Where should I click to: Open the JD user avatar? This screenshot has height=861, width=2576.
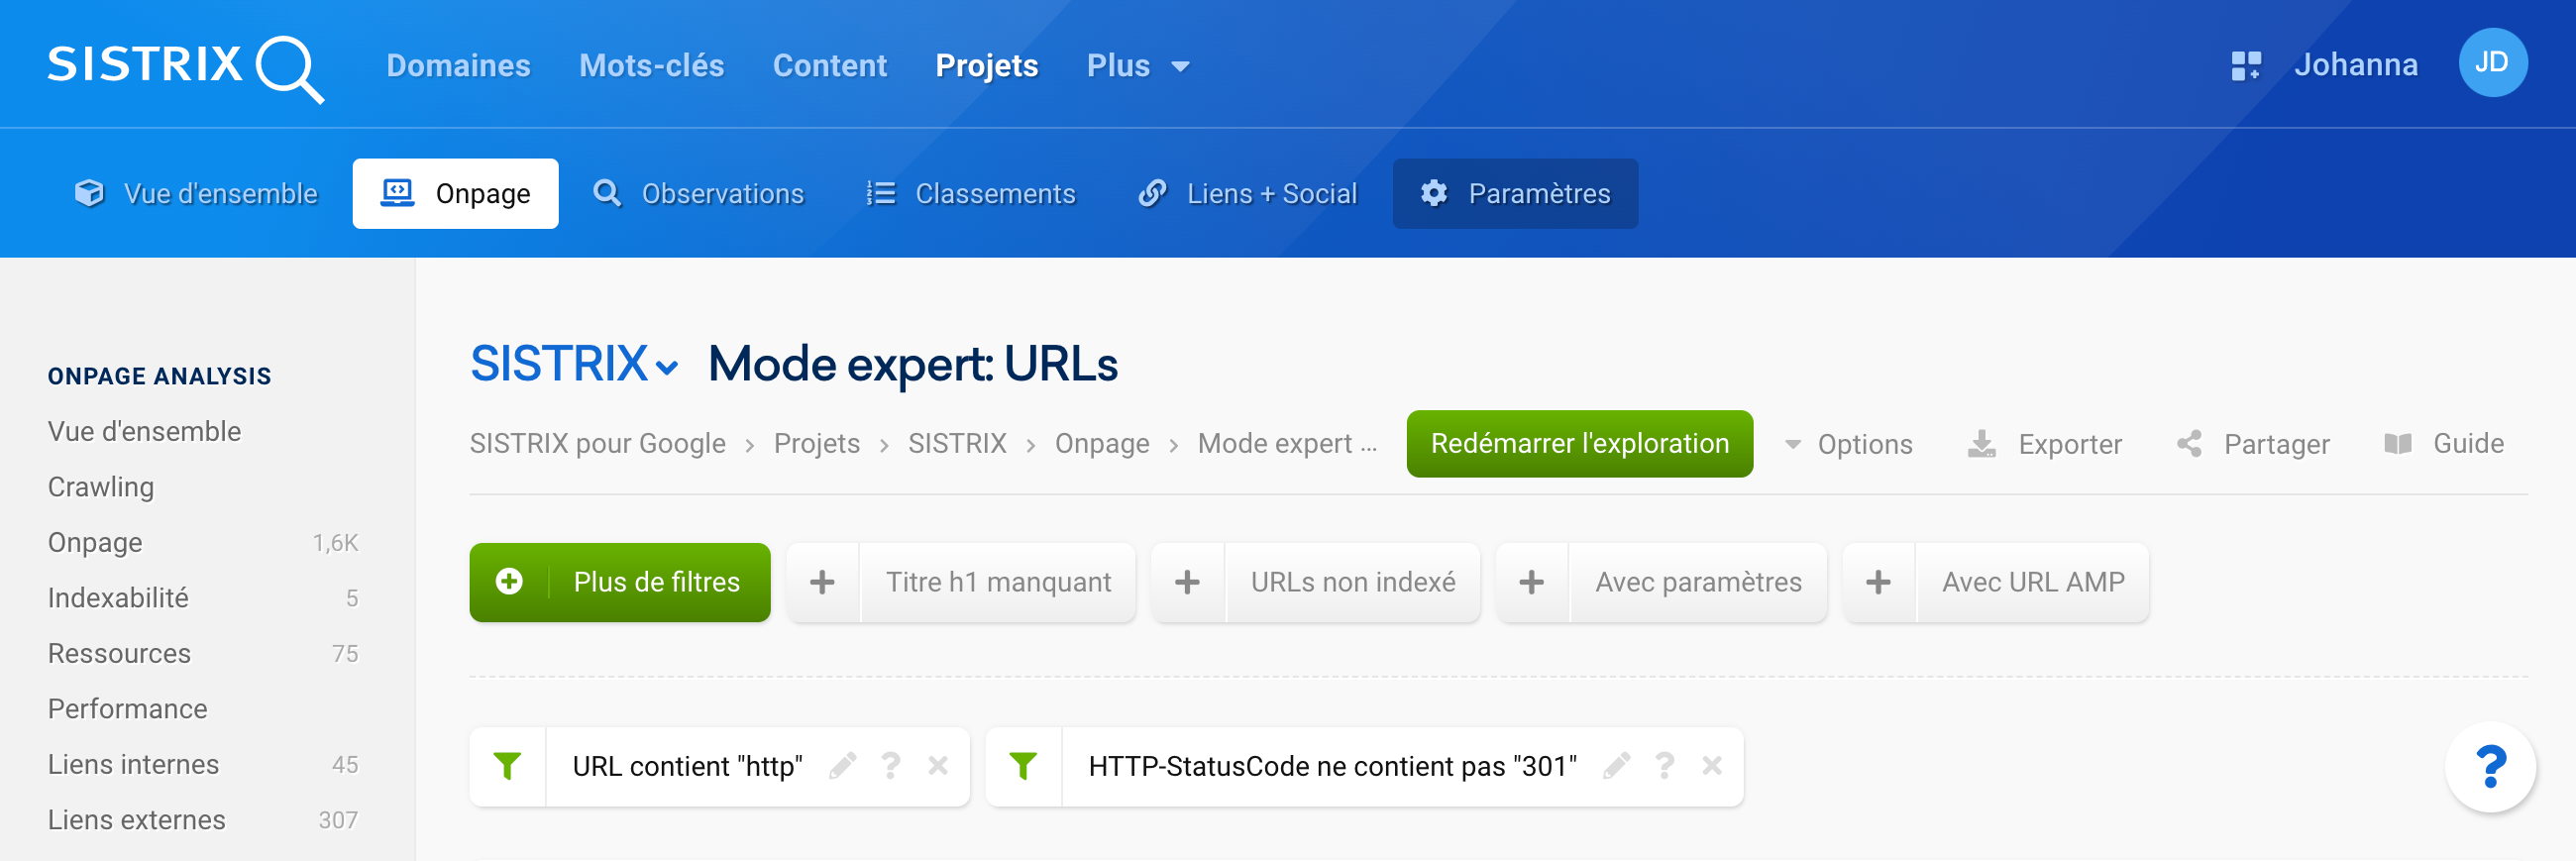2492,63
